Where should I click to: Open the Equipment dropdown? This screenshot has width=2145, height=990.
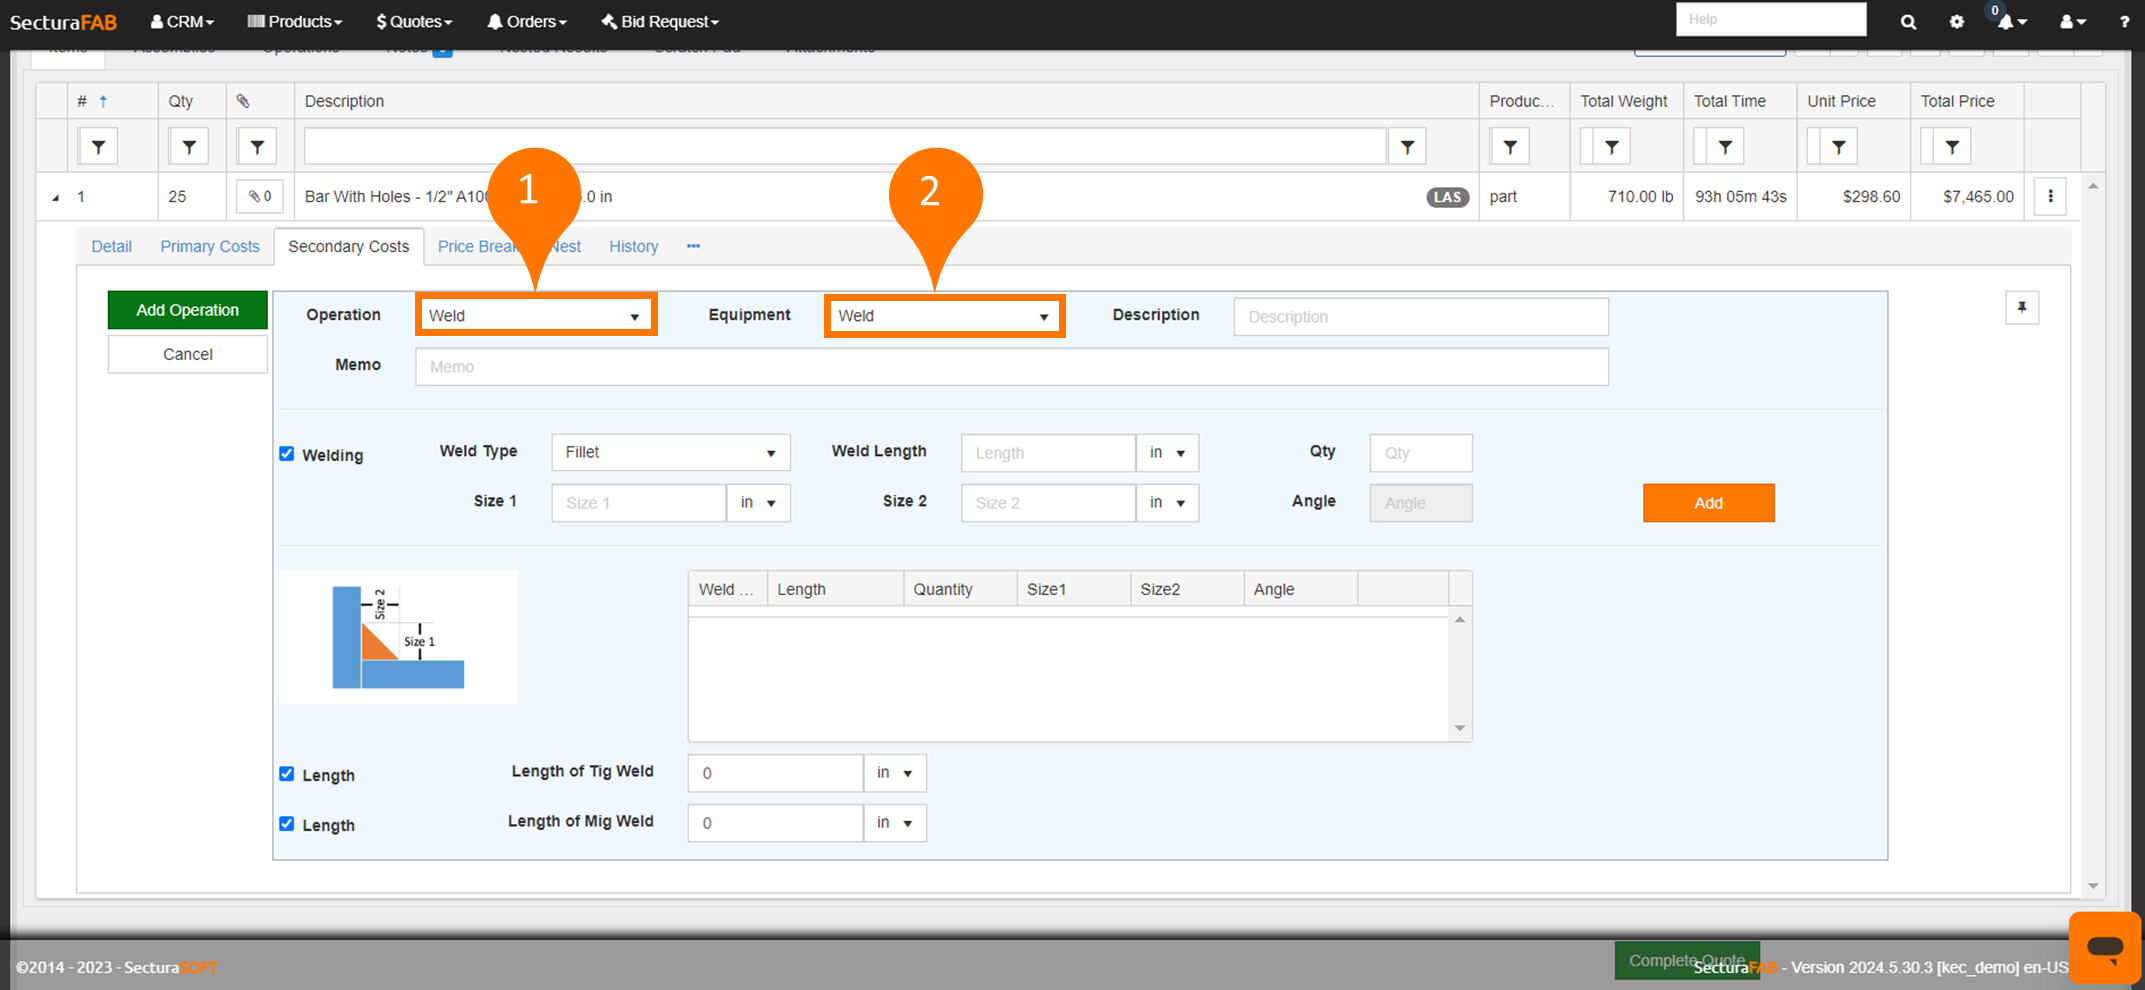click(x=944, y=316)
